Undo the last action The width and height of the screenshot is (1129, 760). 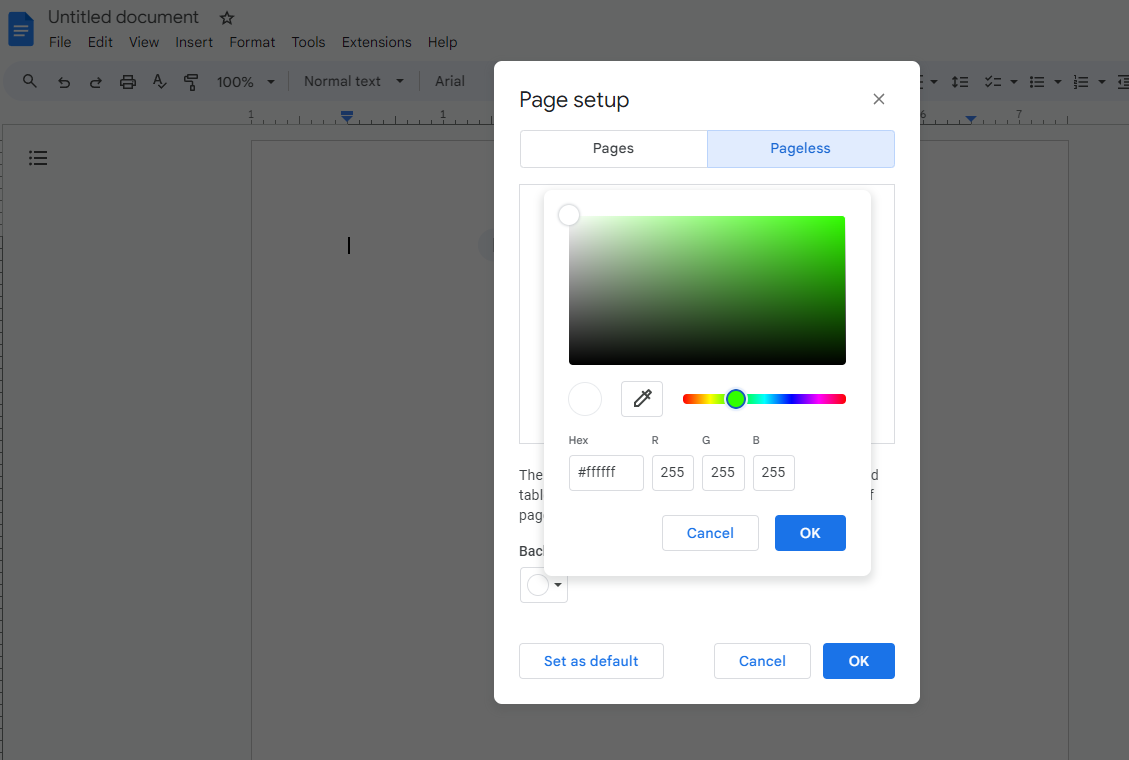64,82
